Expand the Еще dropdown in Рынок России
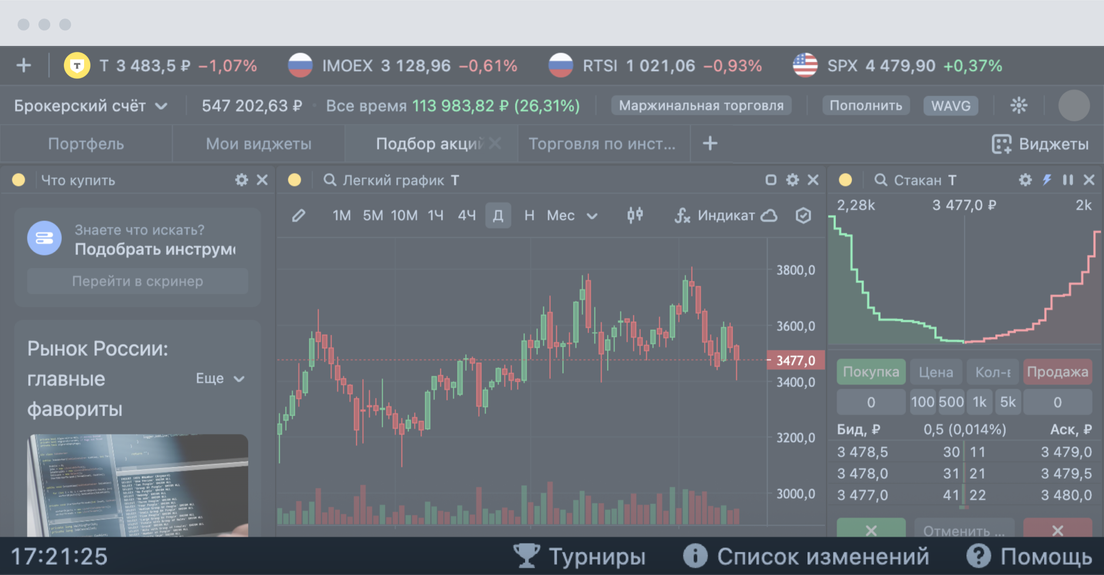1104x575 pixels. point(220,379)
